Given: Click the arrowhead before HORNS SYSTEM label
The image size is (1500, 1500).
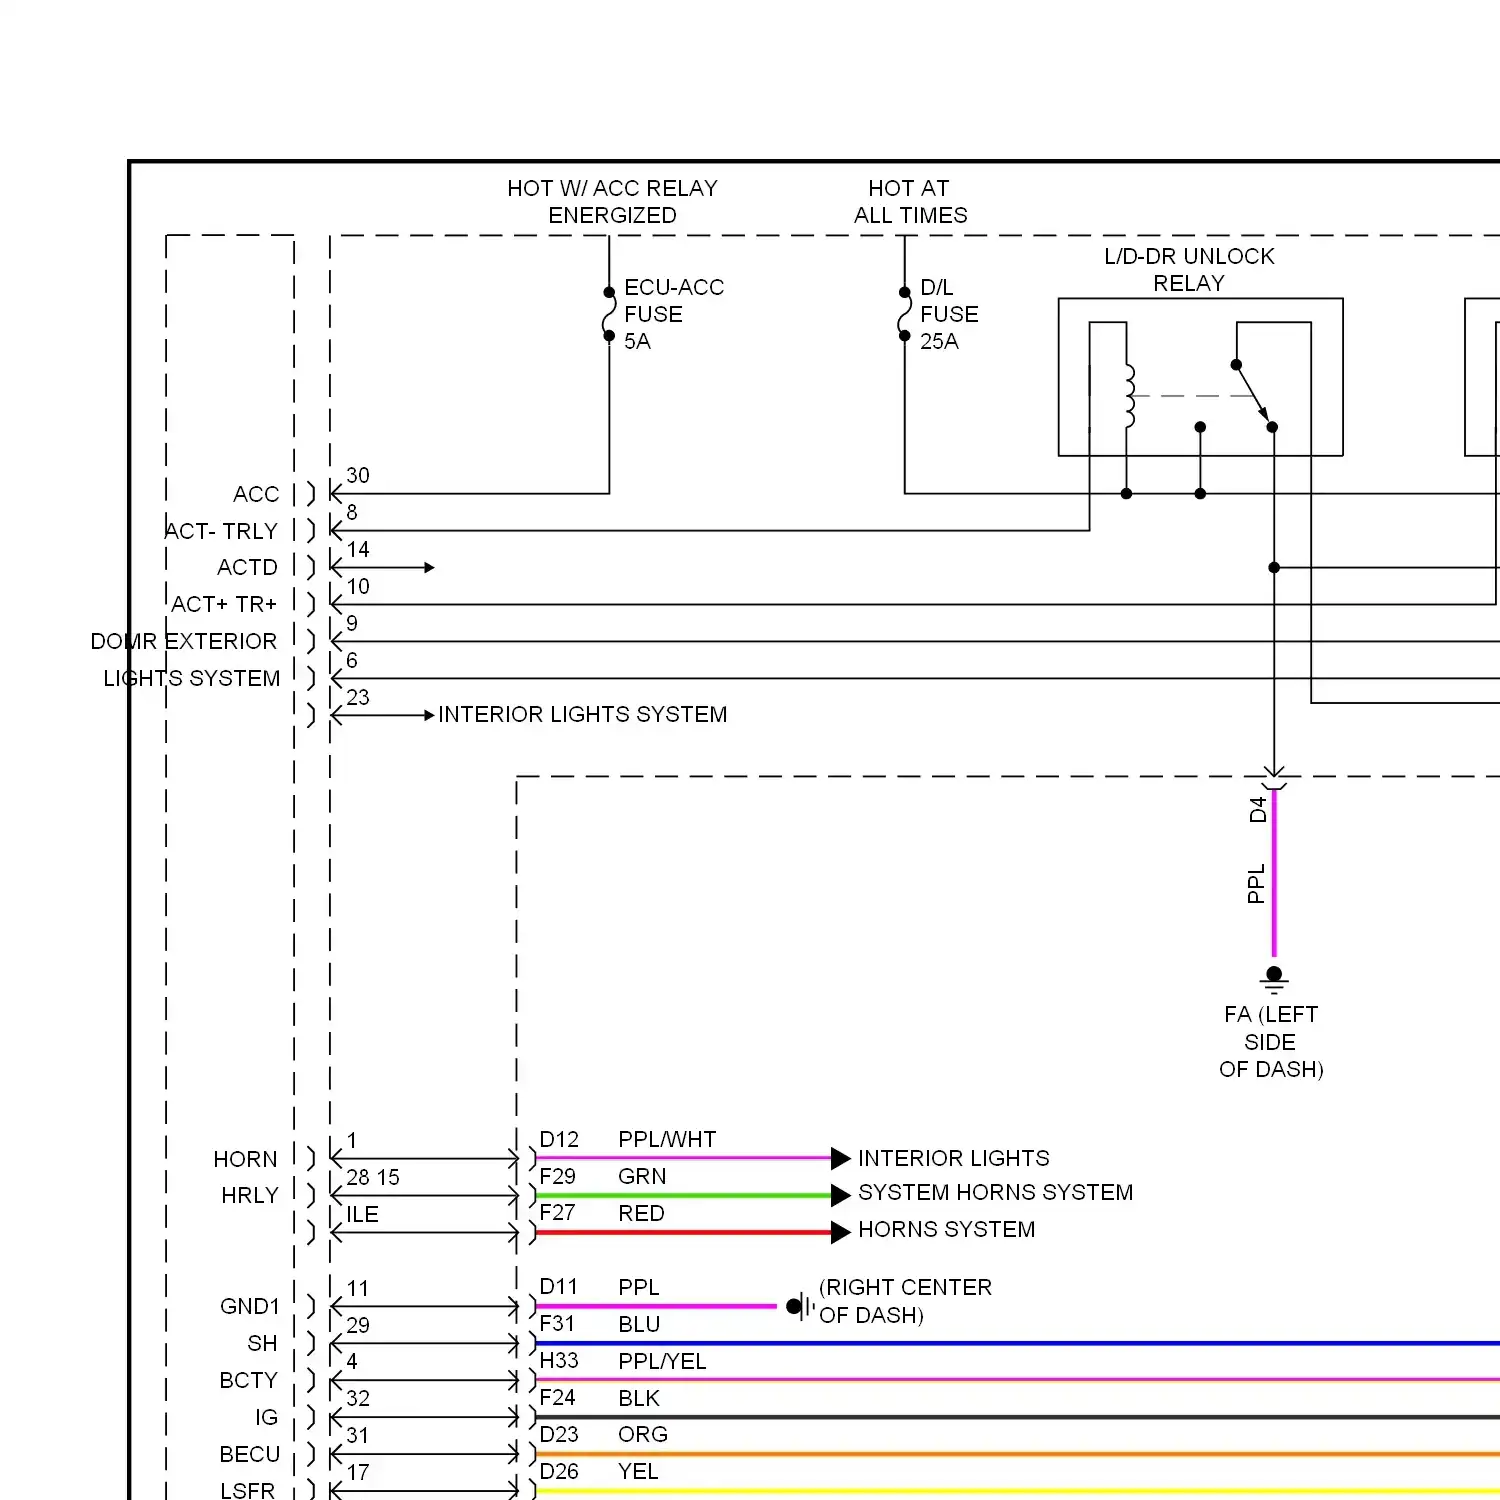Looking at the screenshot, I should tap(841, 1233).
